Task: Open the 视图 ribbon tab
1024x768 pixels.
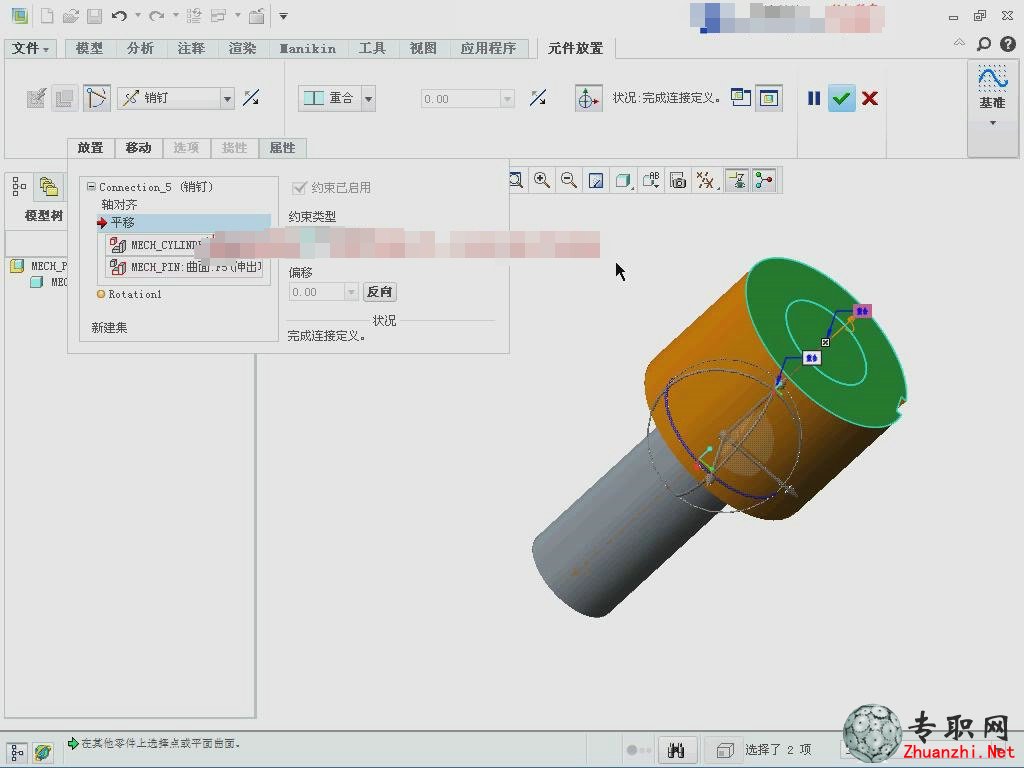Action: tap(423, 48)
